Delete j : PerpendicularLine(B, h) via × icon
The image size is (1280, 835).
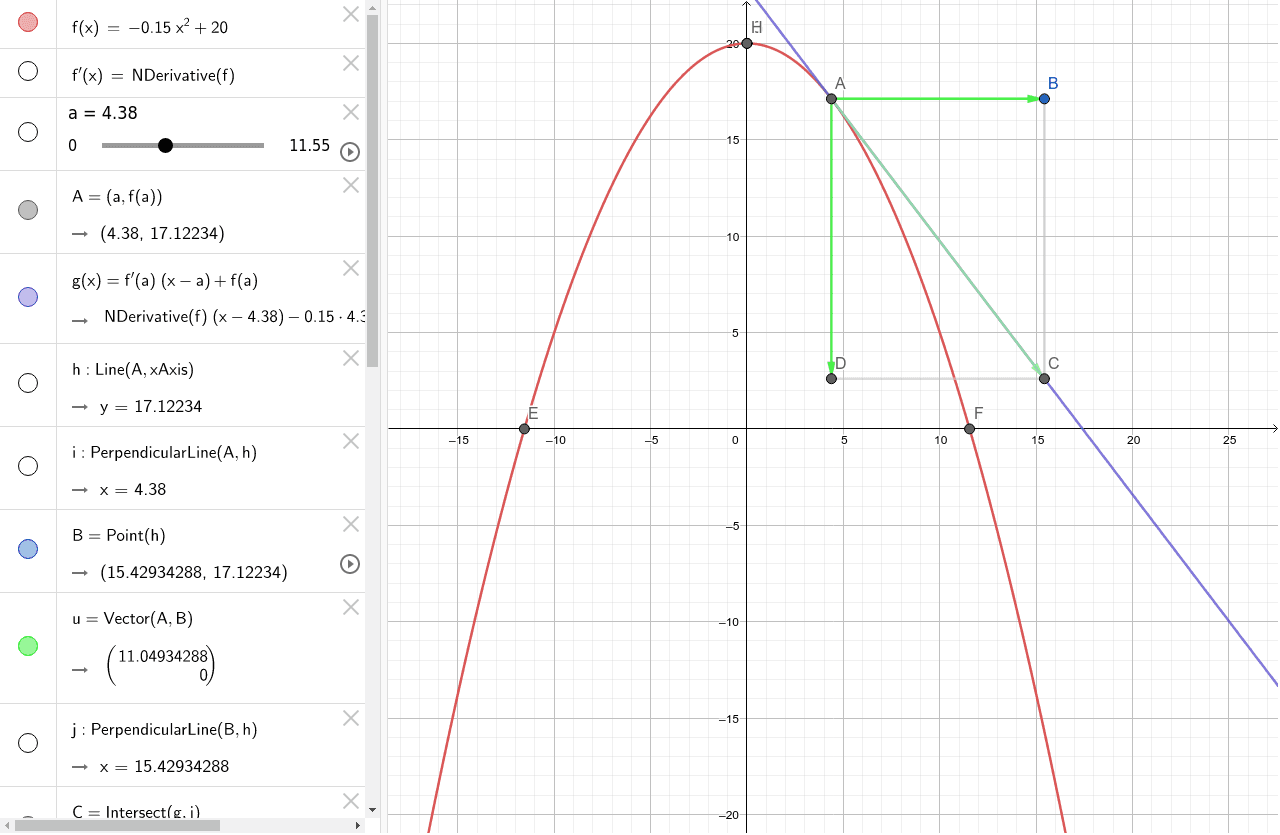350,718
